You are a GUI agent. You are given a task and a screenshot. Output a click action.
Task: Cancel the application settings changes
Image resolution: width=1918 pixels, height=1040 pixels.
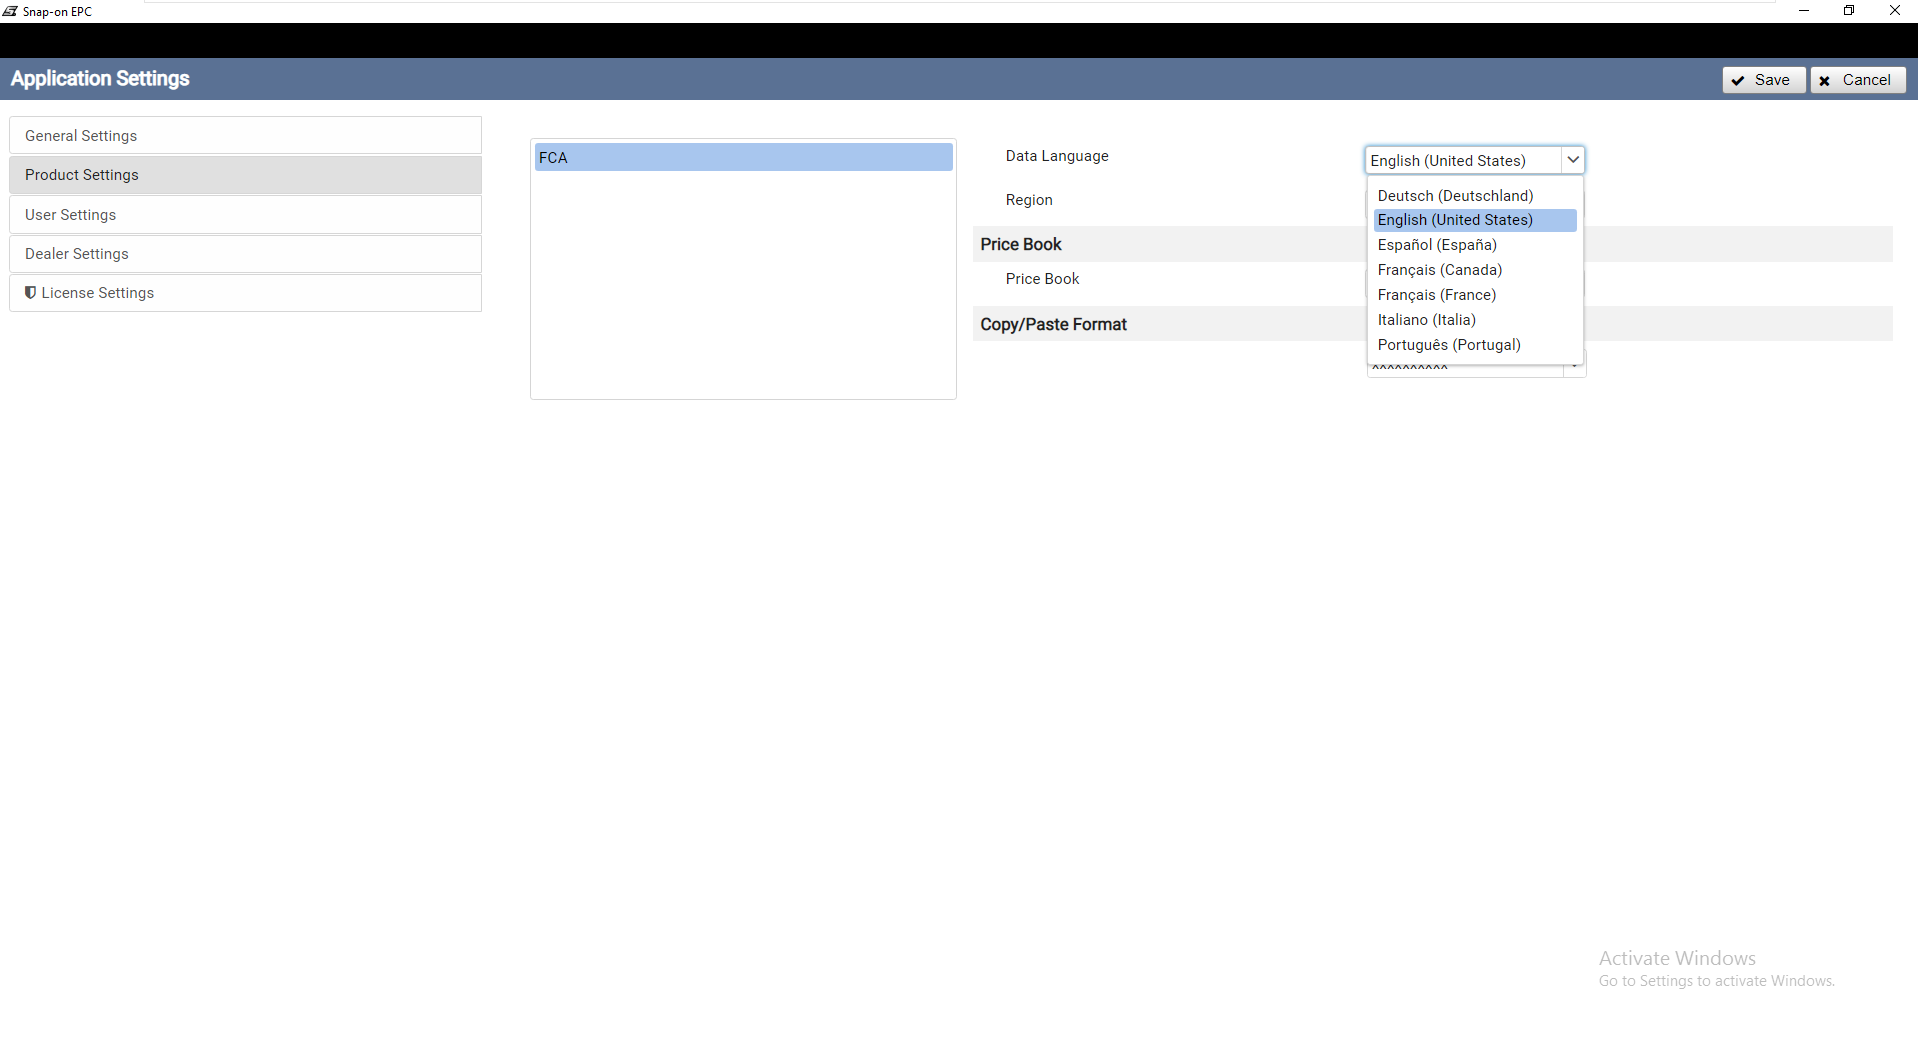point(1857,80)
